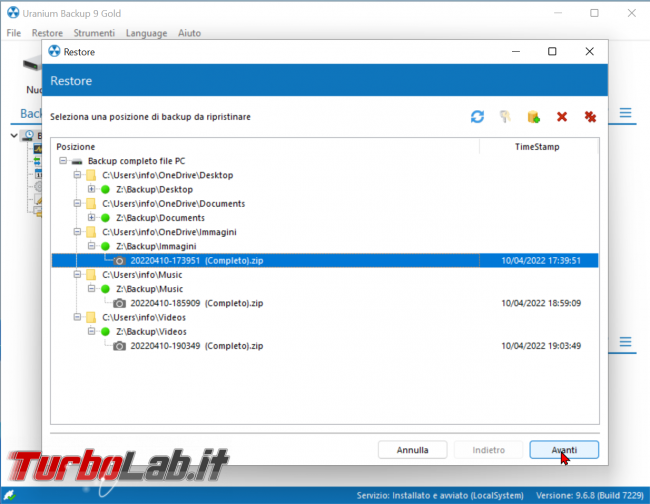
Task: Click green status dot beside Z:\Backup\Videos
Action: [105, 332]
